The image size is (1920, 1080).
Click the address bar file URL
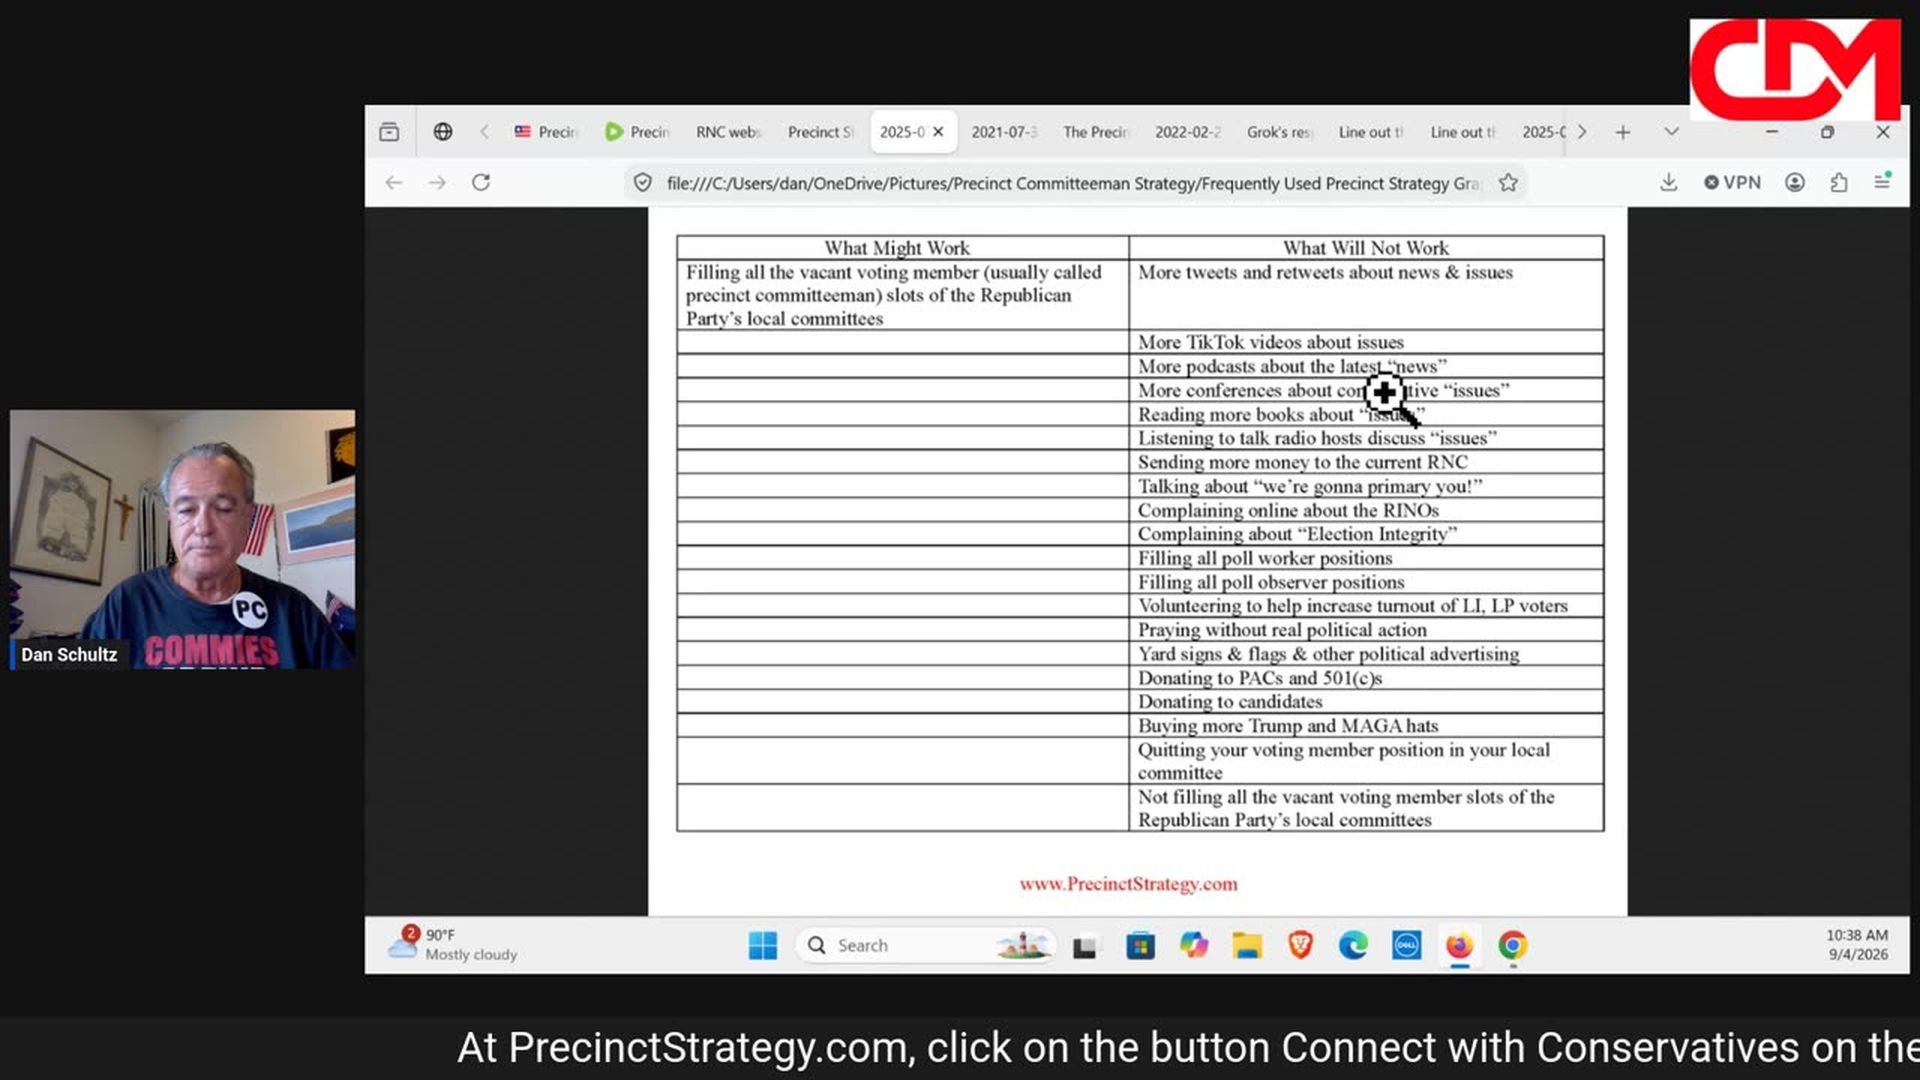point(1072,183)
